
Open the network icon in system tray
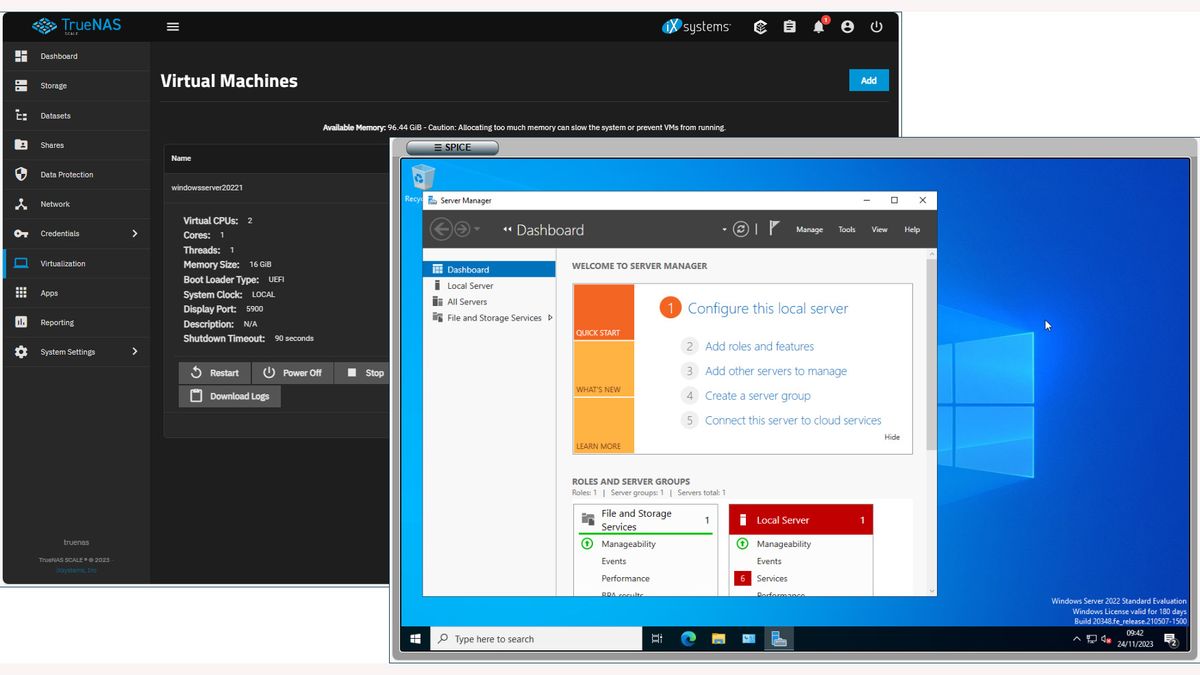pyautogui.click(x=1092, y=639)
